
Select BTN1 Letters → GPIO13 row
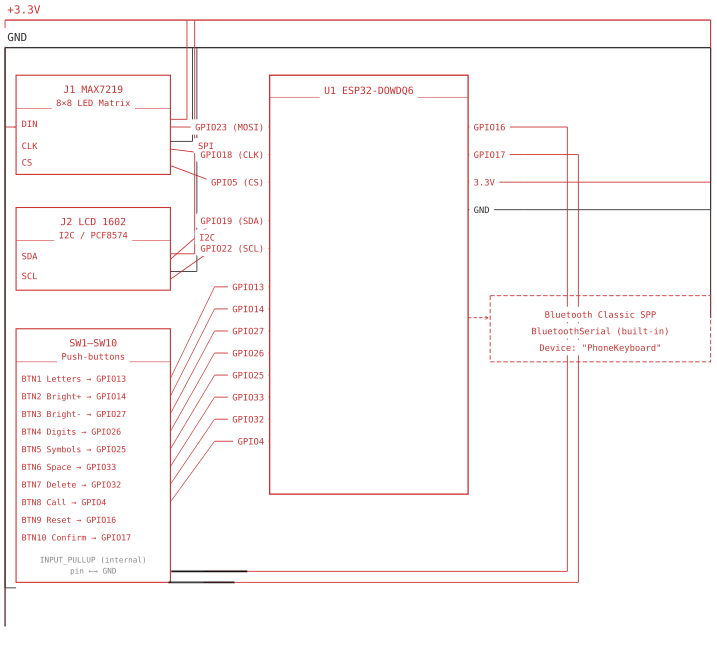(74, 379)
